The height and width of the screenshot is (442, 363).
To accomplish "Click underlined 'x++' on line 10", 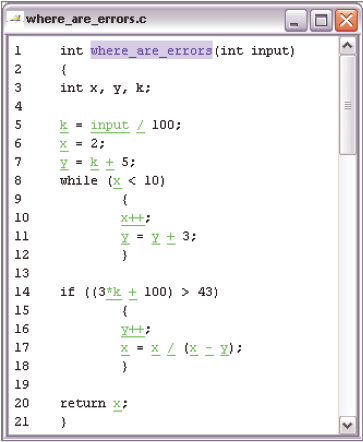I will [132, 219].
